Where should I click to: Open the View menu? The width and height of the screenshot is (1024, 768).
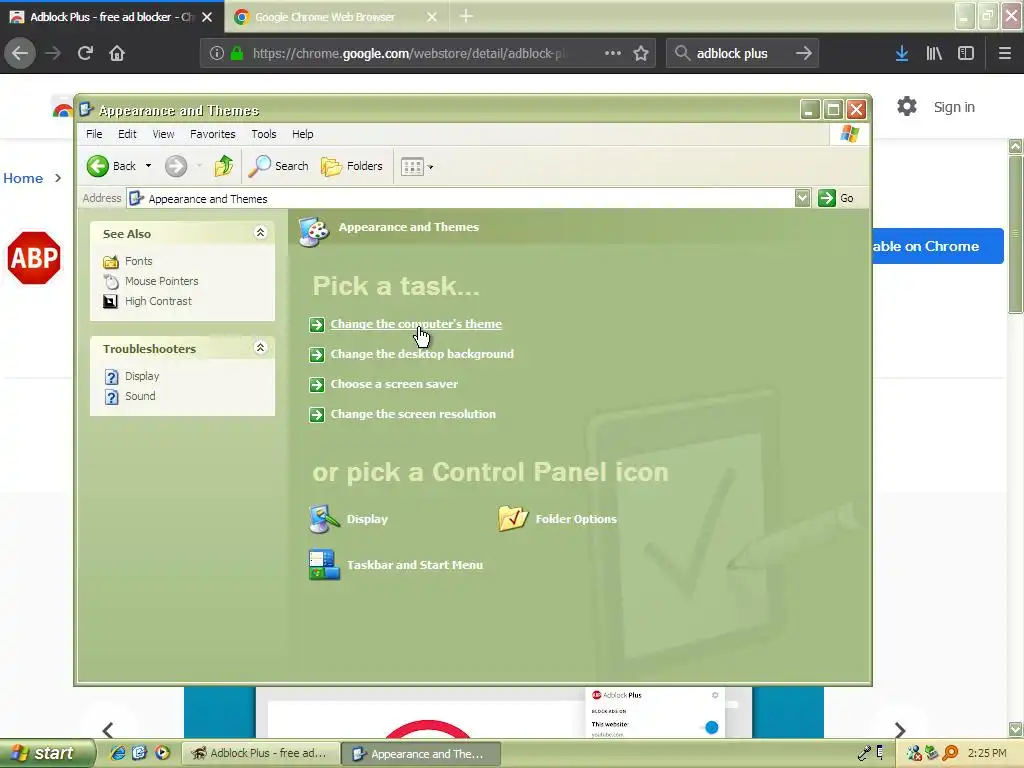tap(163, 134)
